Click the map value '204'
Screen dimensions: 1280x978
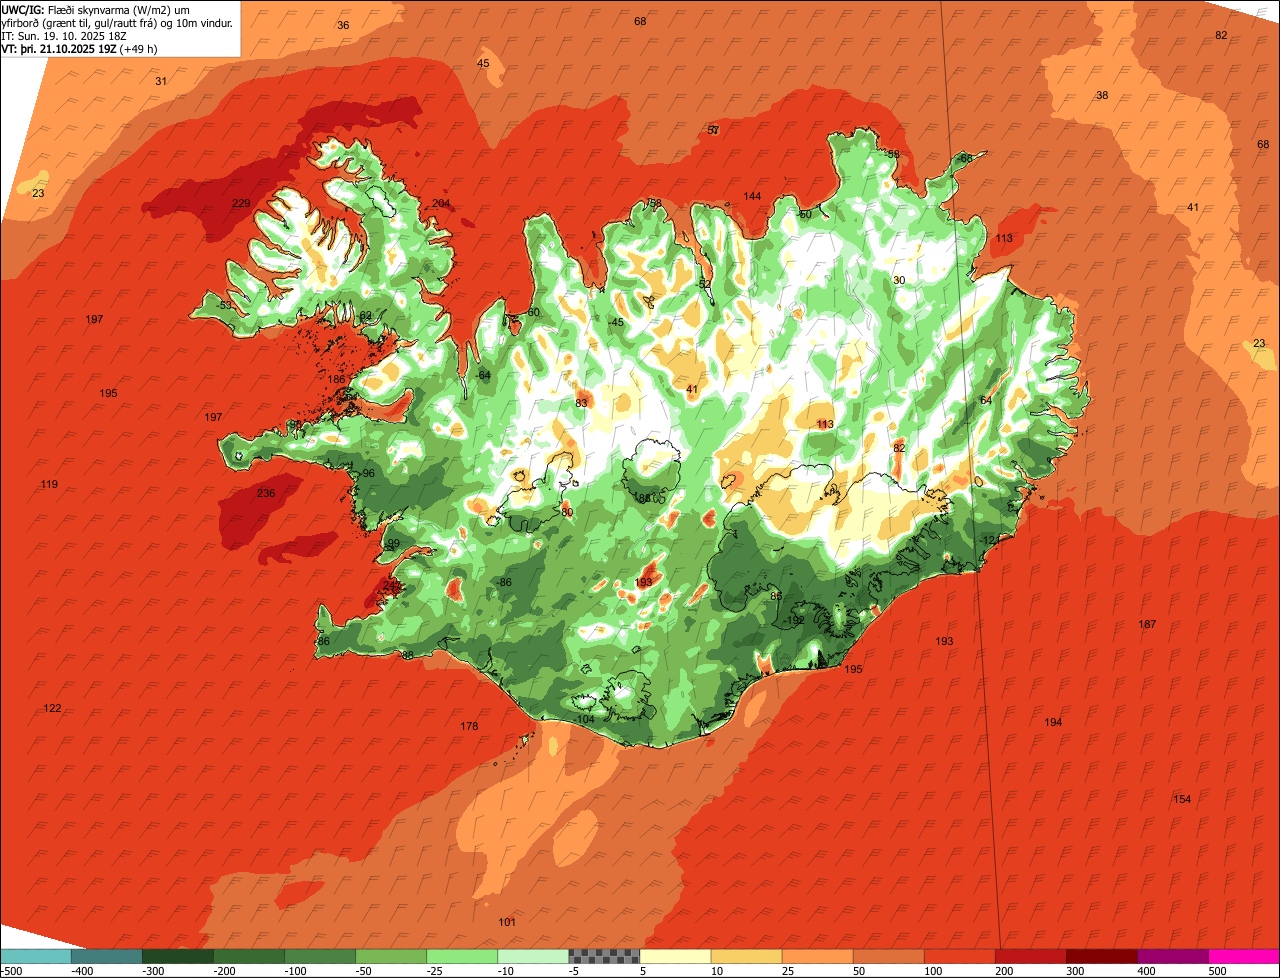(x=441, y=203)
